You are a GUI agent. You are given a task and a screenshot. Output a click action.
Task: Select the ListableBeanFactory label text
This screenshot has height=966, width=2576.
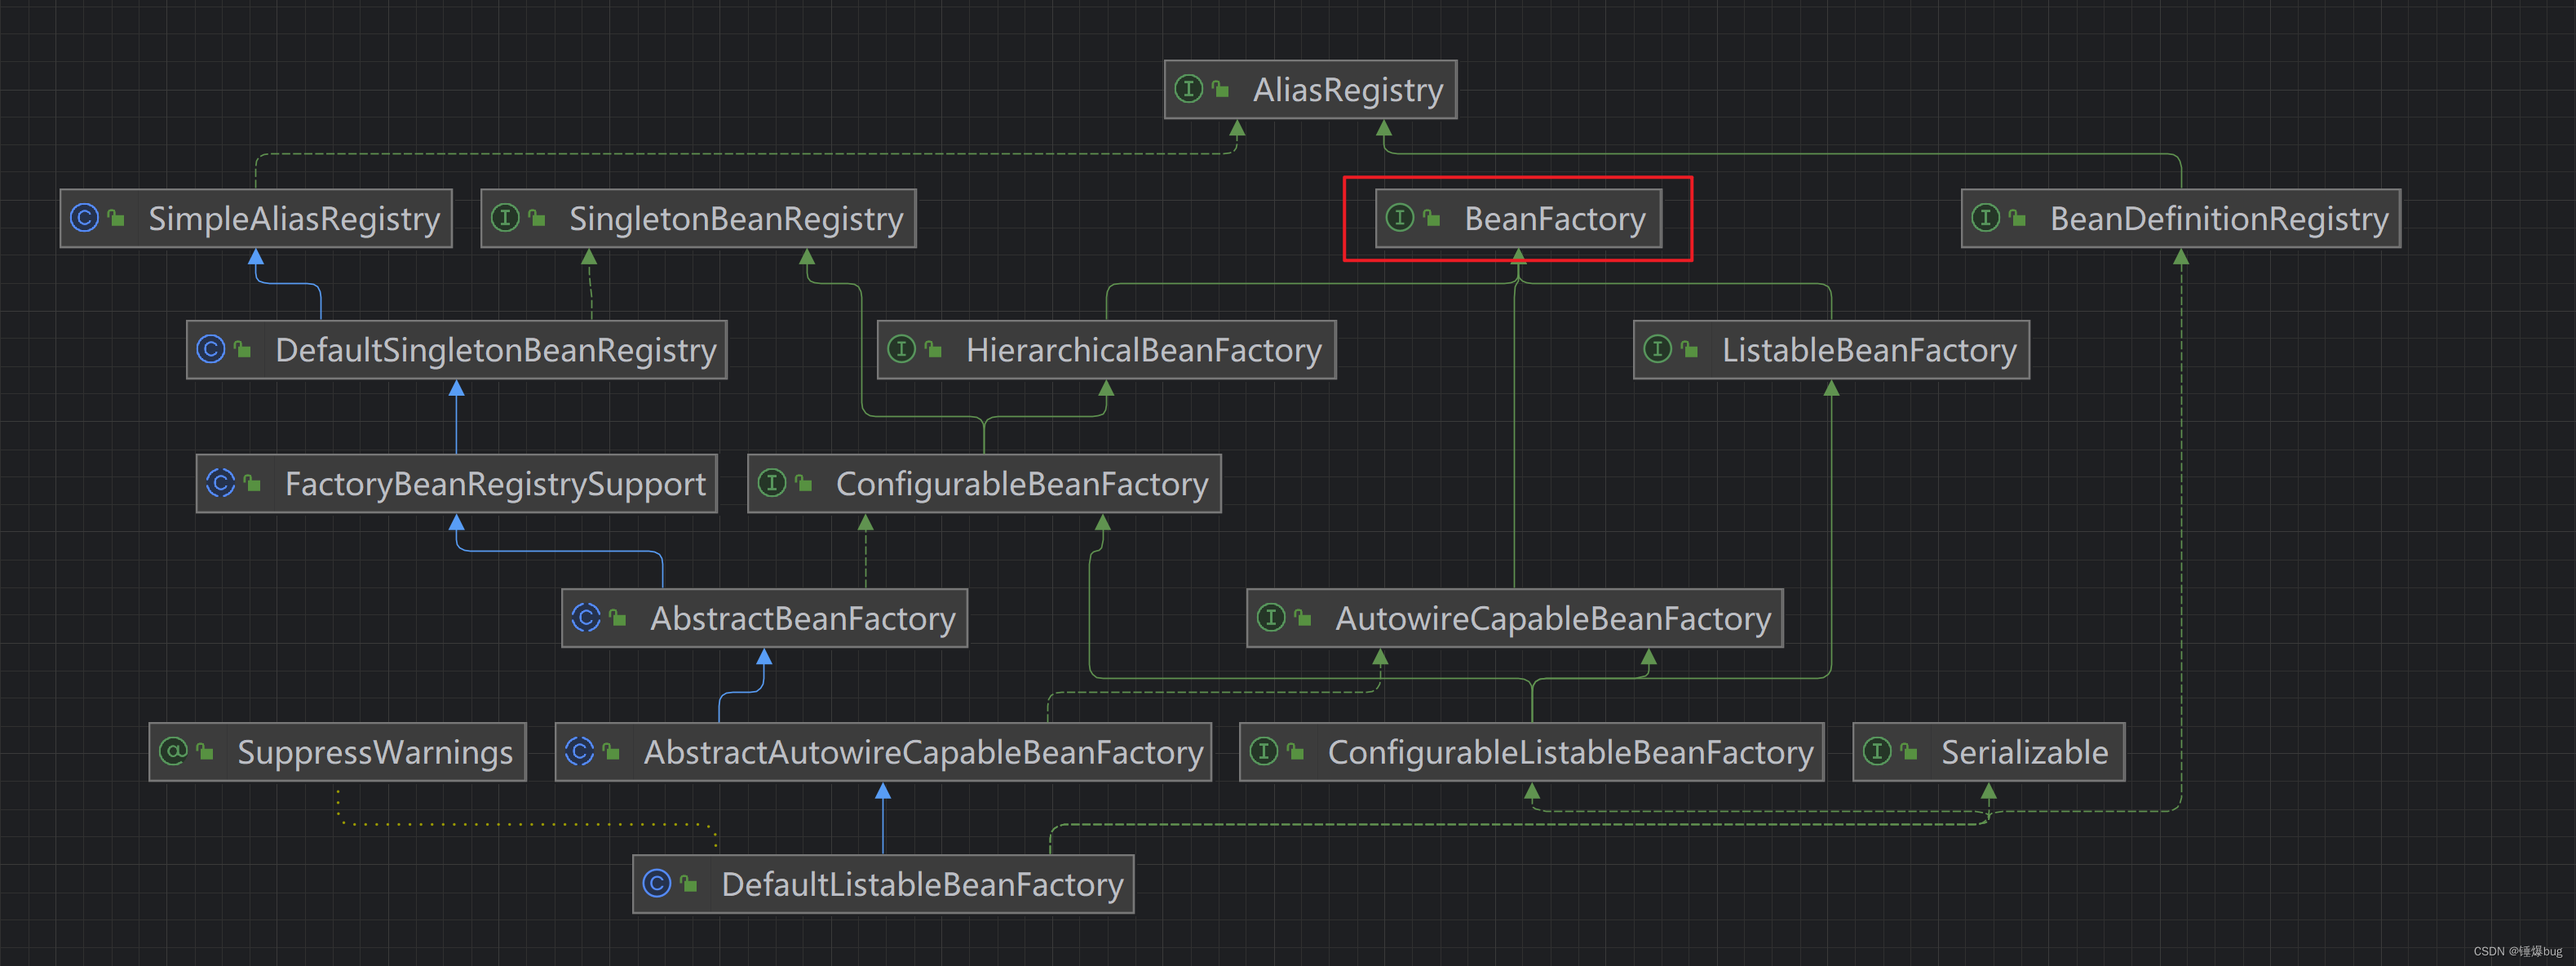(x=1869, y=350)
